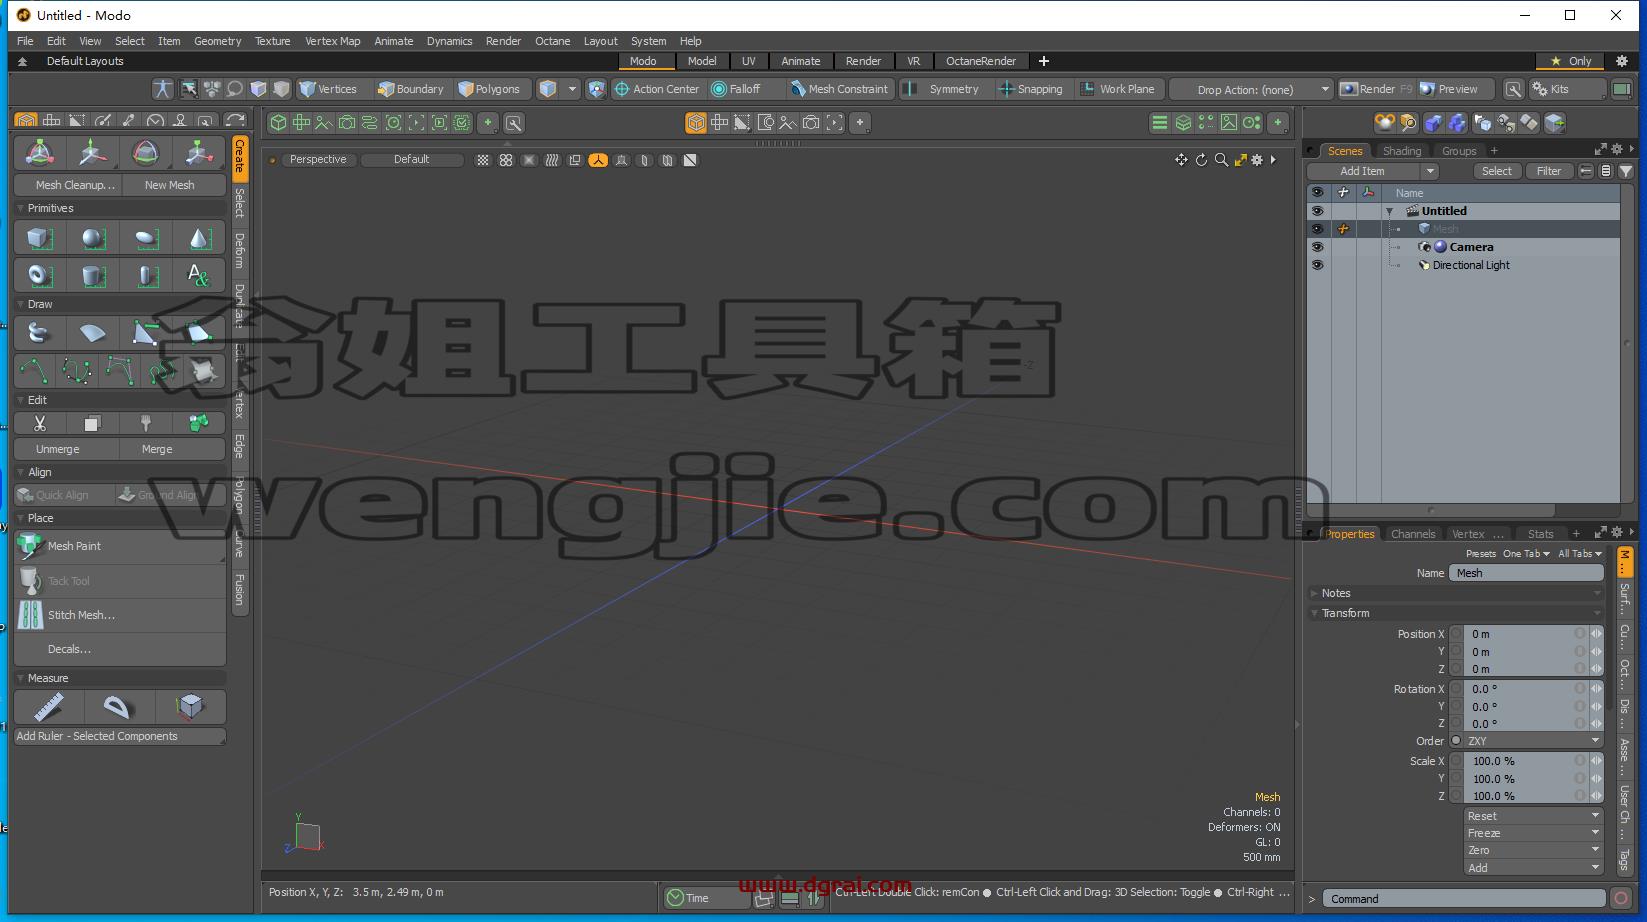Activate the scissors Cut tool
This screenshot has width=1647, height=922.
tap(40, 424)
